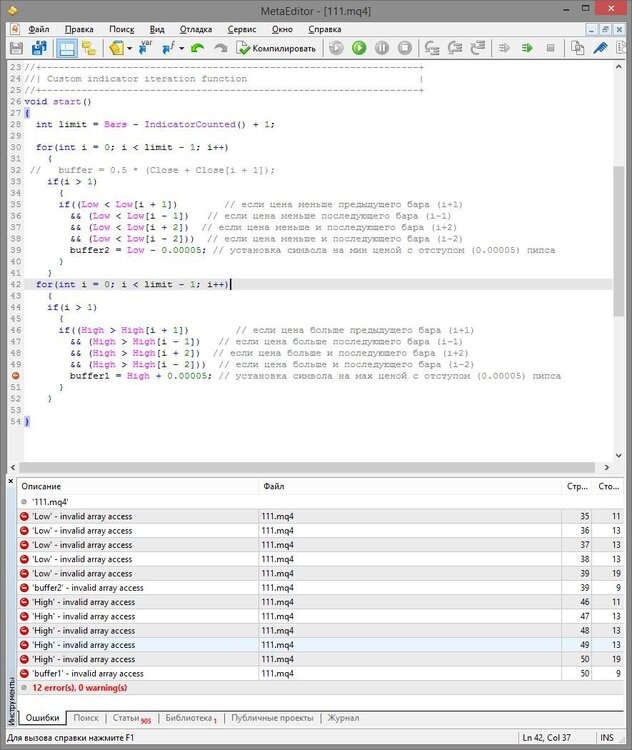Switch to the Журнал tab
632x750 pixels.
(343, 718)
